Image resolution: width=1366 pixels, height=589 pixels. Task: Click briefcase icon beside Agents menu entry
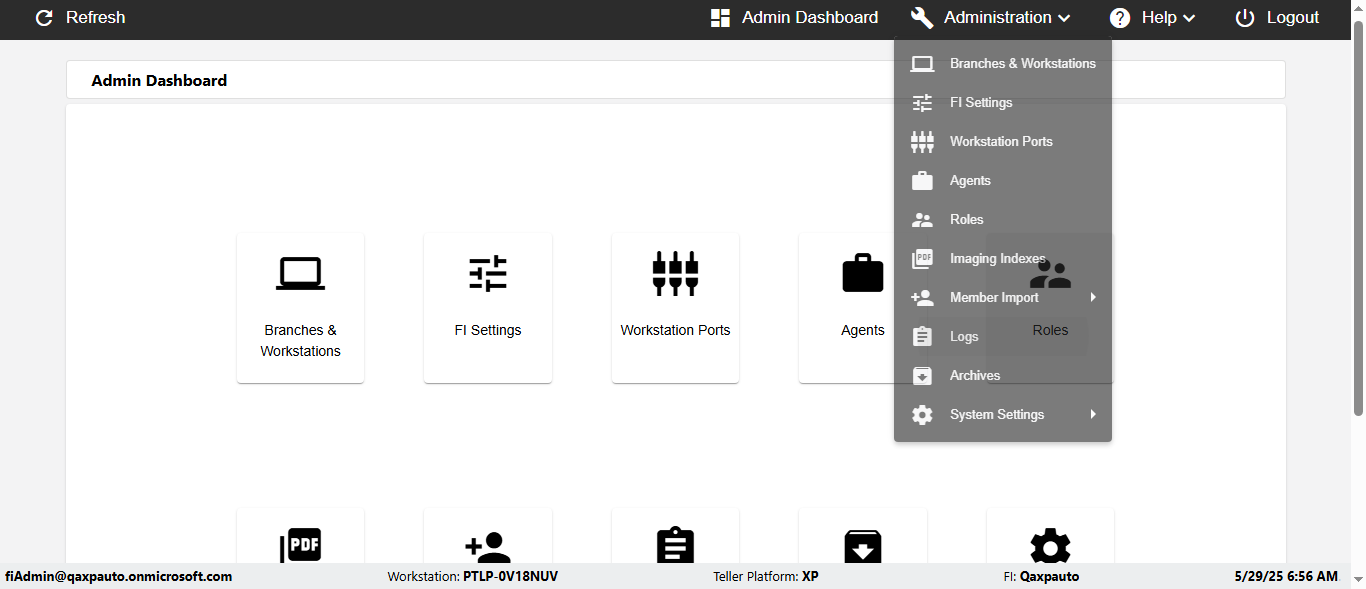tap(922, 181)
